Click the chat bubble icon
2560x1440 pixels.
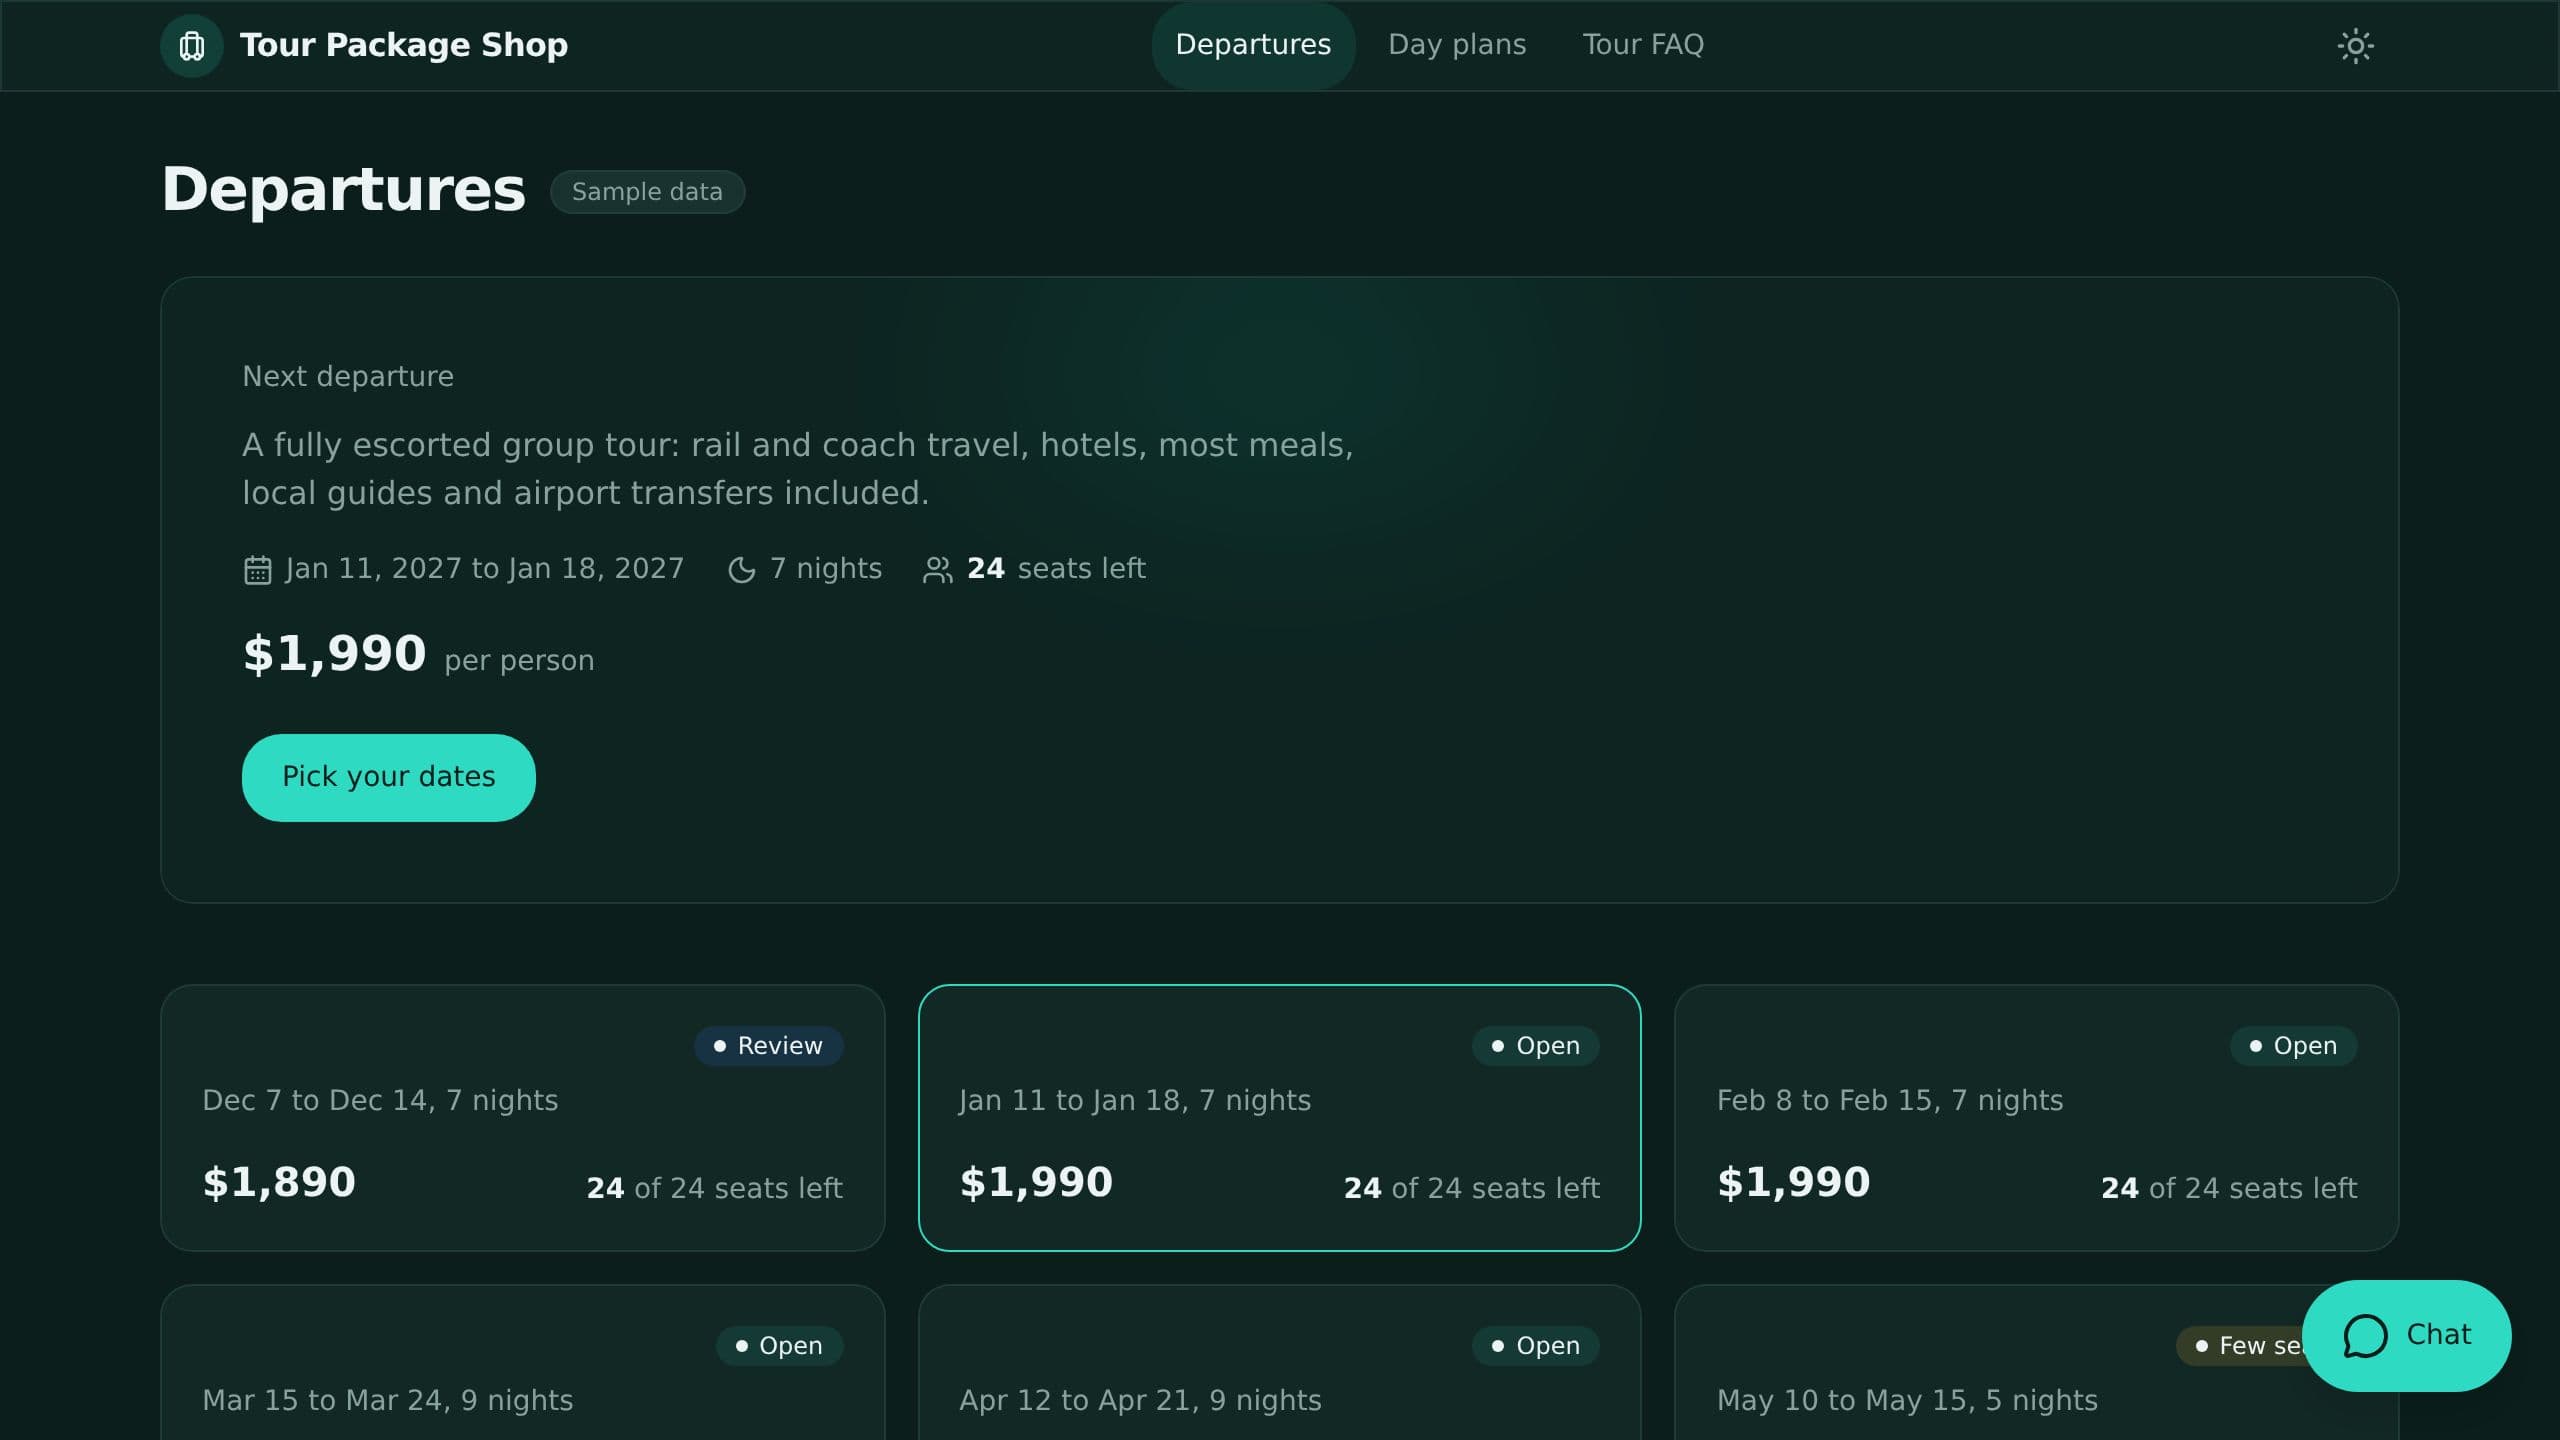click(x=2365, y=1336)
